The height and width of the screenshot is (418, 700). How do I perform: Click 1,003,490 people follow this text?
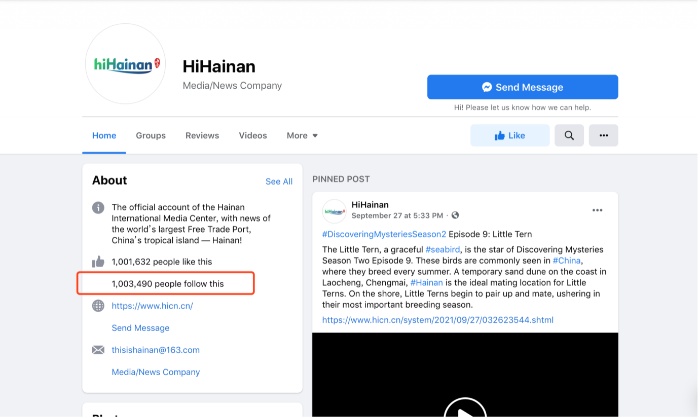coord(168,284)
